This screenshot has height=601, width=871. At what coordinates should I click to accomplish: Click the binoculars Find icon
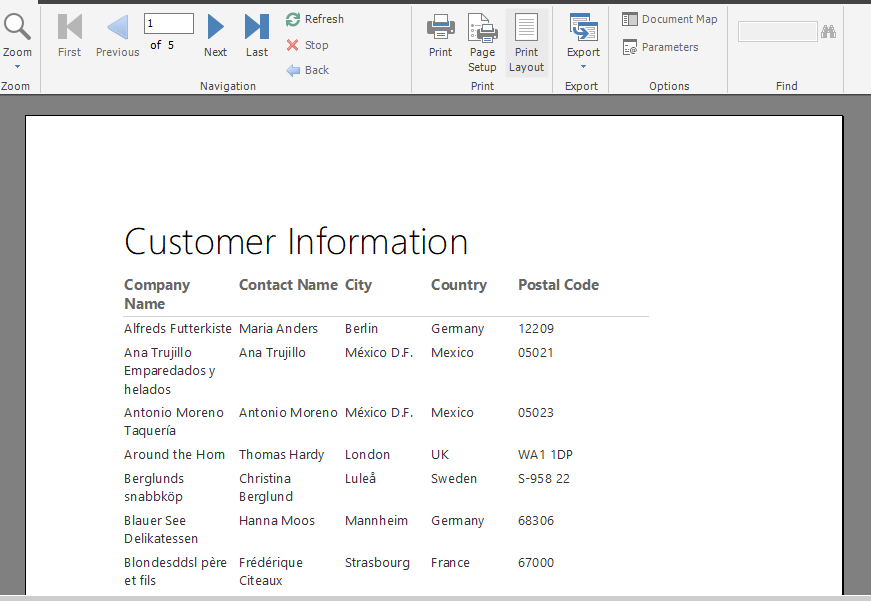coord(828,32)
